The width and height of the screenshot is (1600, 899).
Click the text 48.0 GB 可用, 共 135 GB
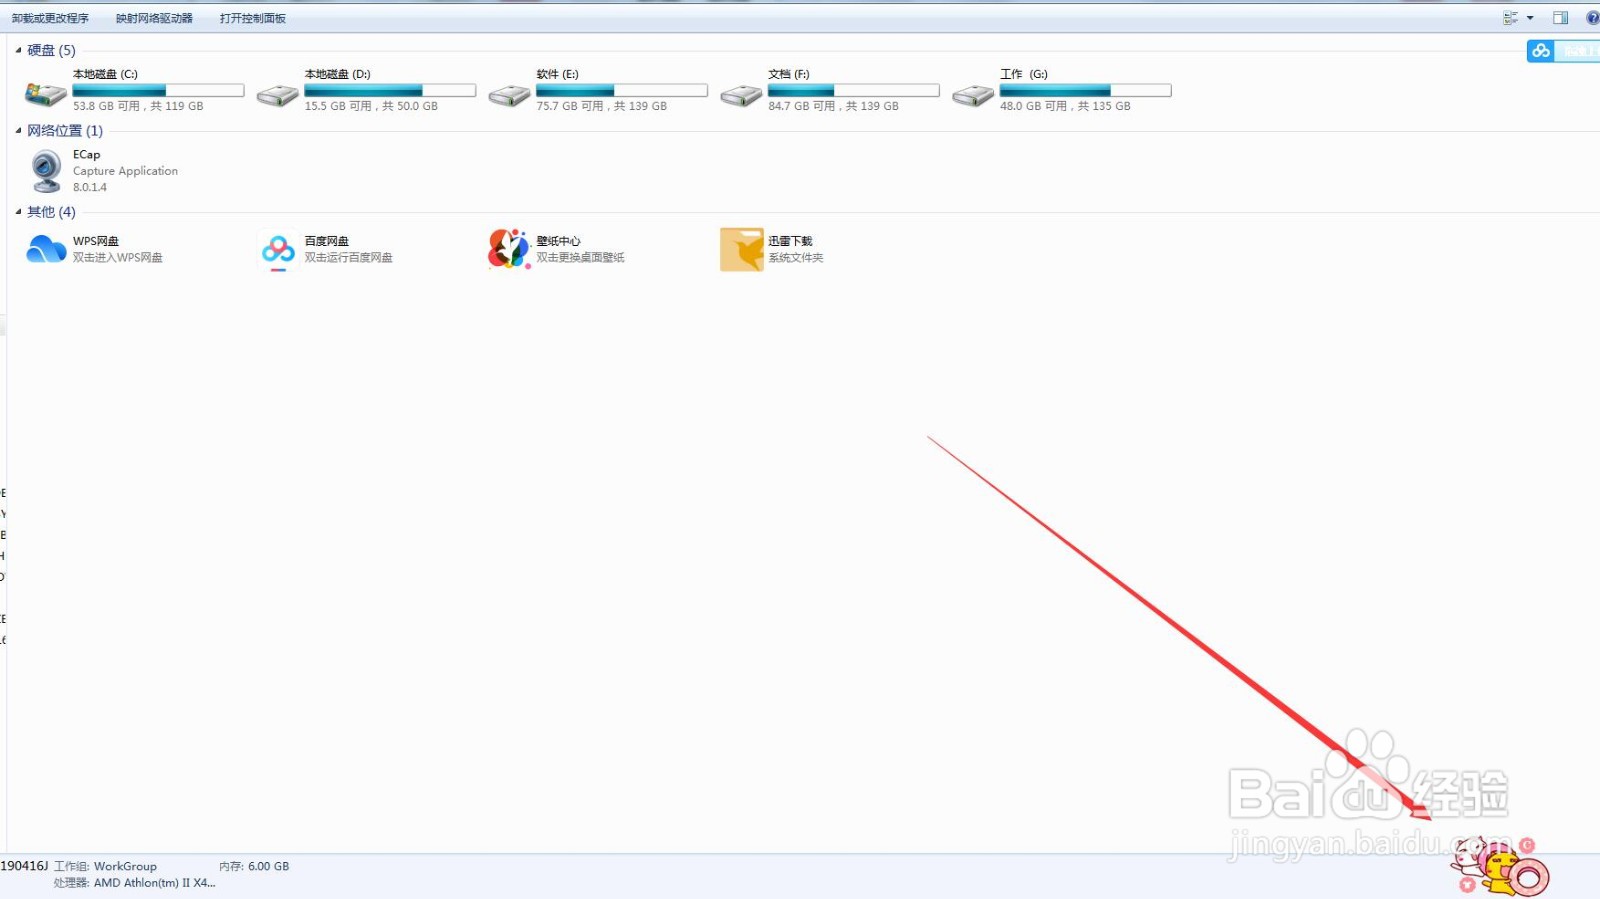pos(1065,106)
